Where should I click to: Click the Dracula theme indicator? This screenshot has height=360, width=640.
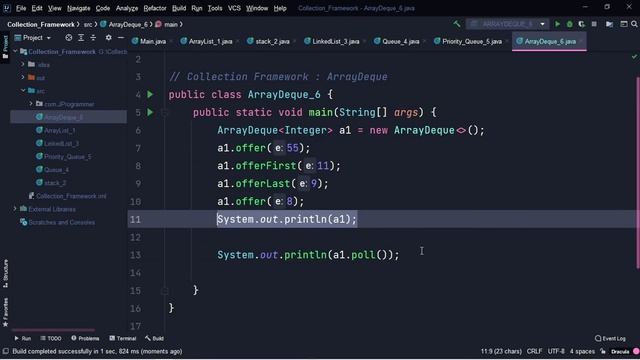point(620,351)
